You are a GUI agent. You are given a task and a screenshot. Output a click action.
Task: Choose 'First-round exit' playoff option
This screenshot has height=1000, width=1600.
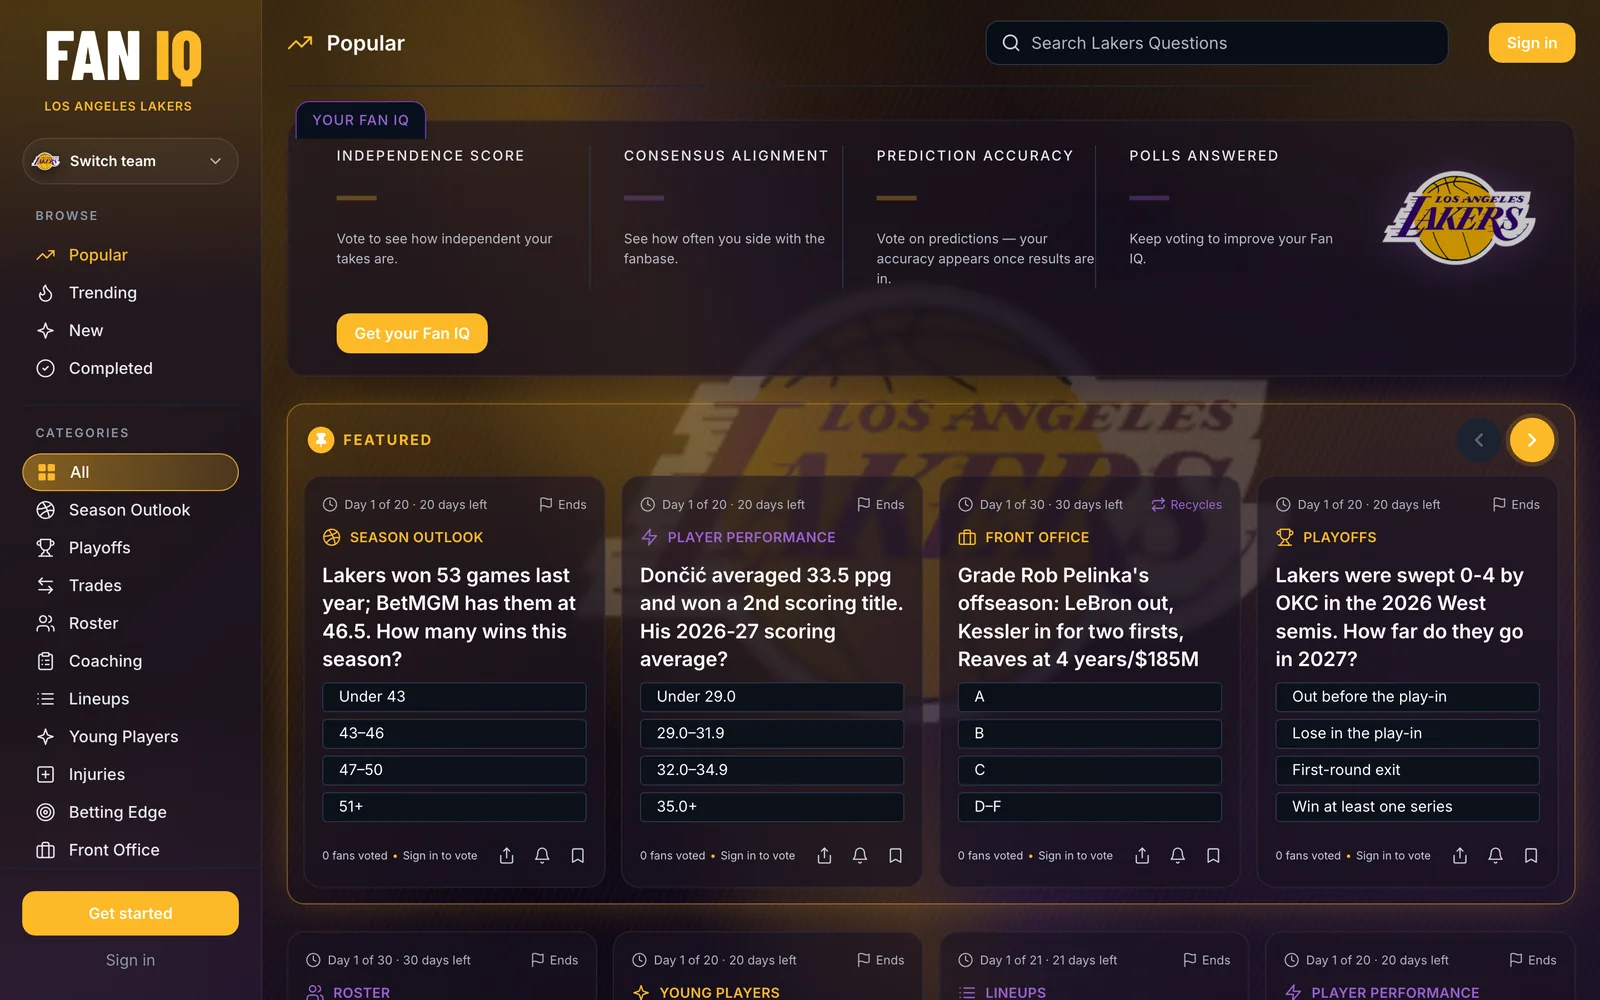click(1407, 770)
